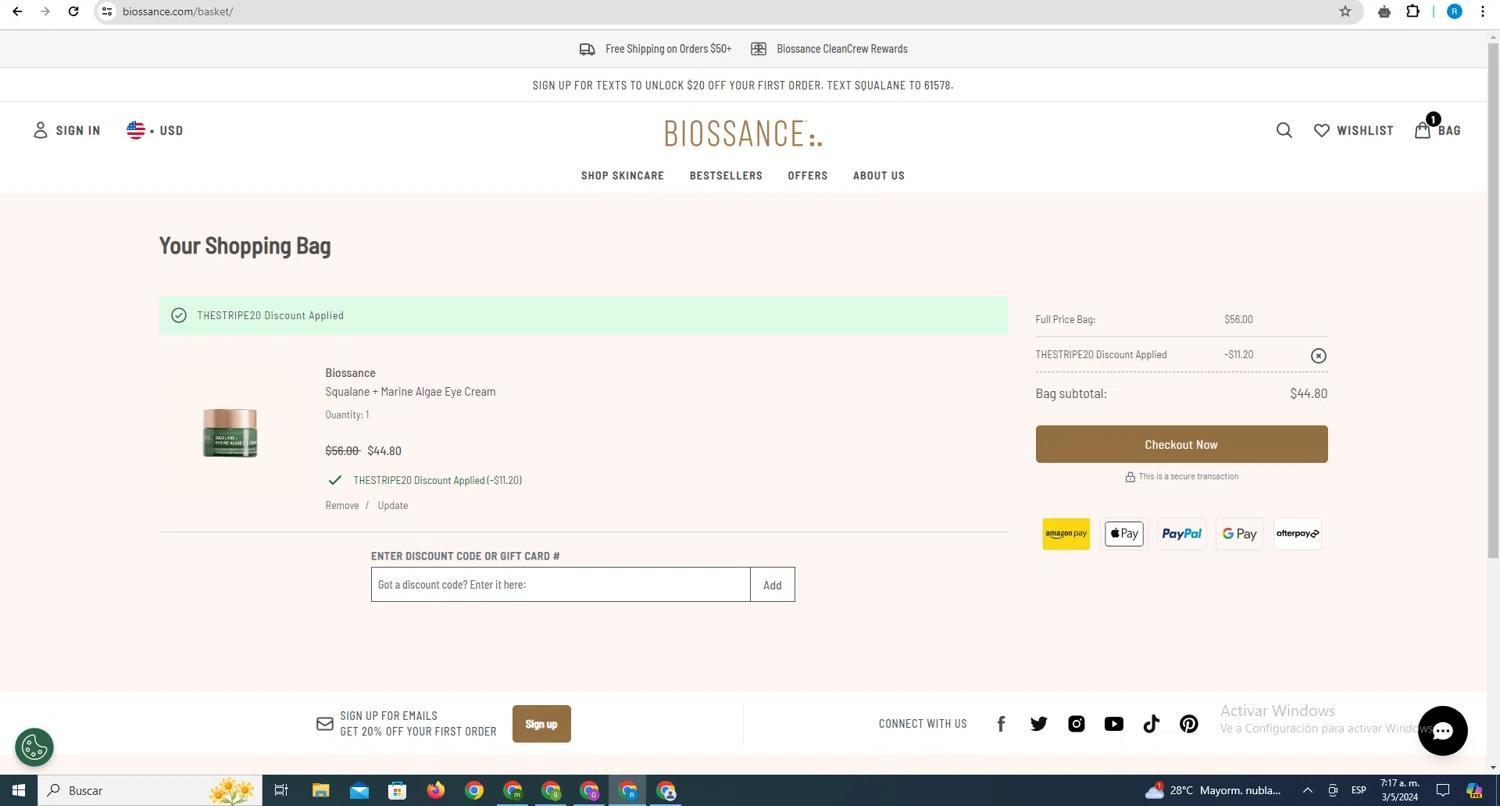
Task: Open Task View on taskbar
Action: pos(281,790)
